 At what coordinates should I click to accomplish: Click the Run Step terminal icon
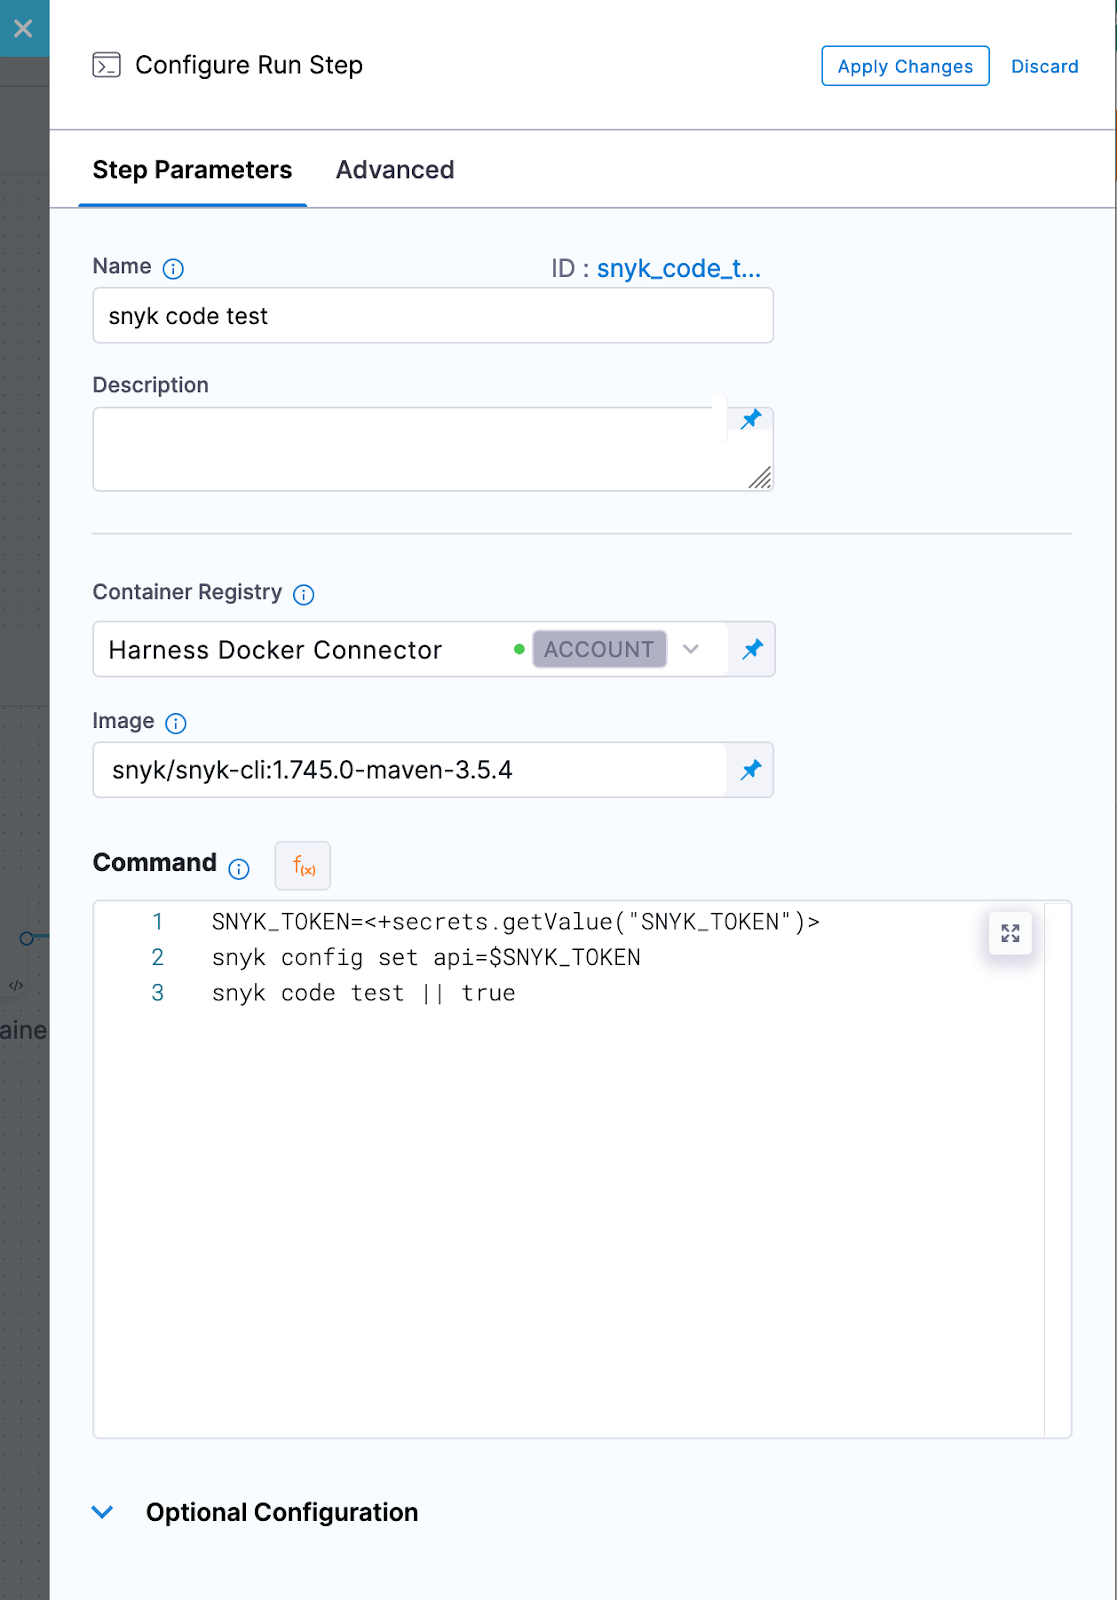point(106,65)
